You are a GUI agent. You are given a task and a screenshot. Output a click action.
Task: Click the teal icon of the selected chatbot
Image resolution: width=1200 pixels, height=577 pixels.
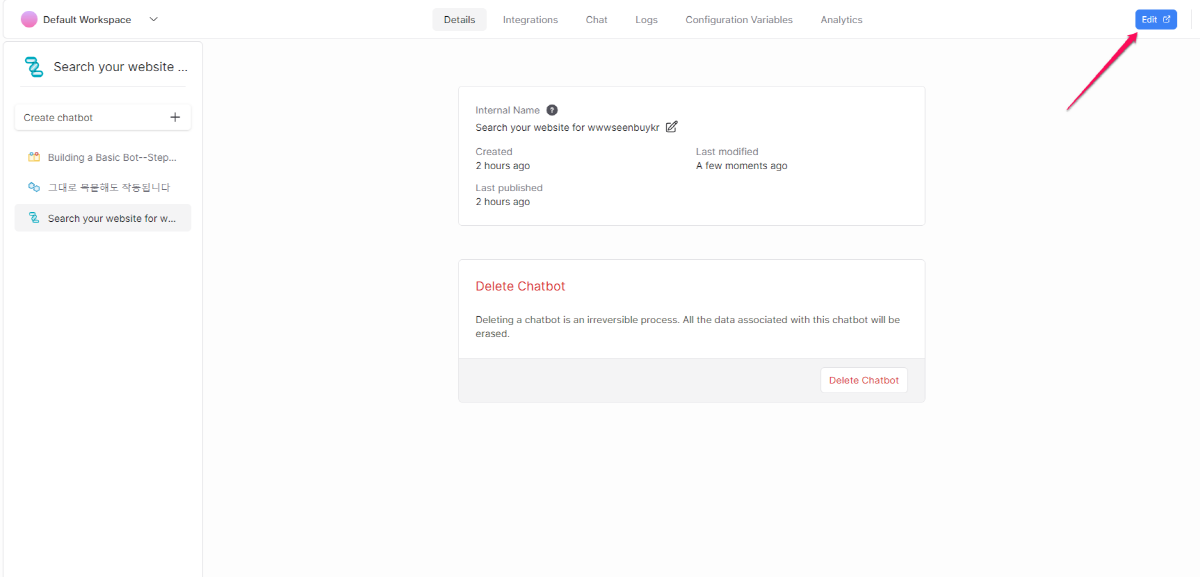tap(34, 218)
